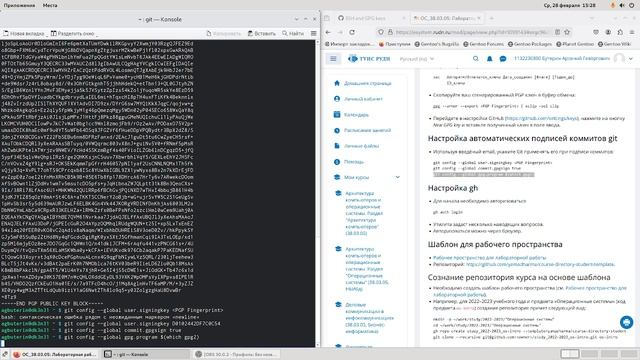Open Расписание занятий in sidebar
This screenshot has height=360, width=640.
point(362,130)
